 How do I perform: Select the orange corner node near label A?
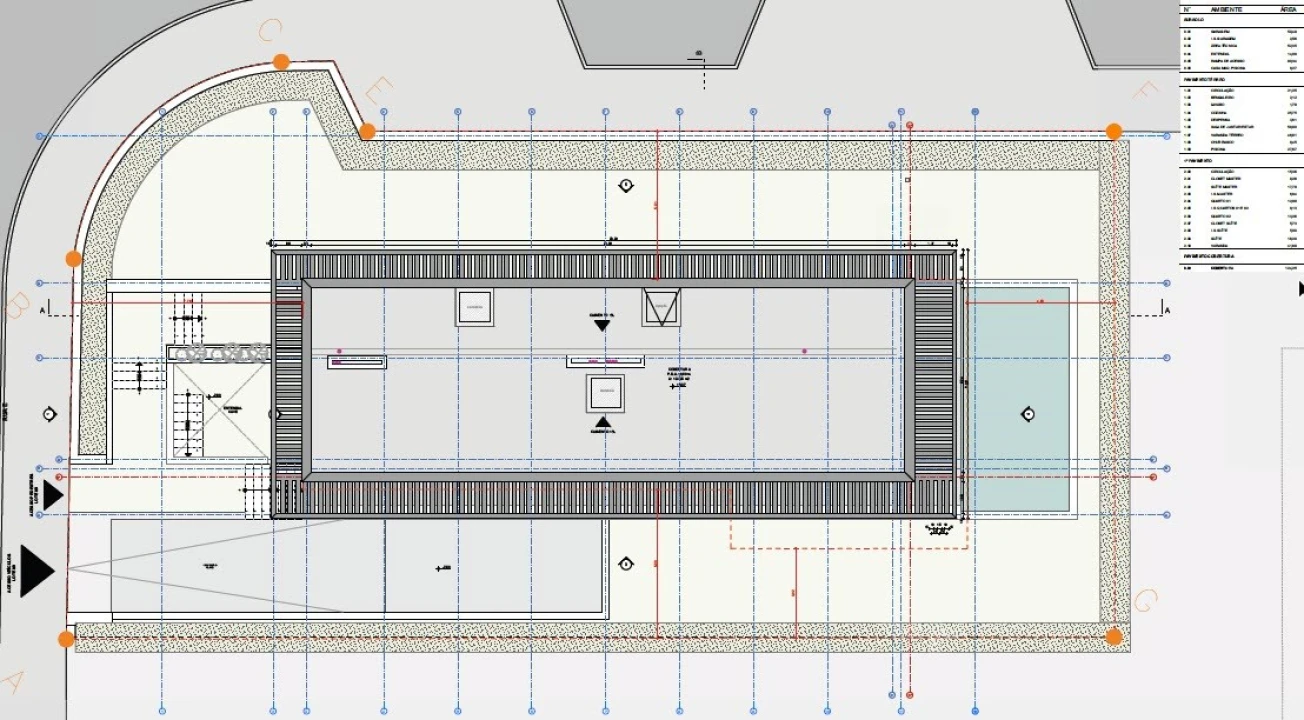pos(66,639)
